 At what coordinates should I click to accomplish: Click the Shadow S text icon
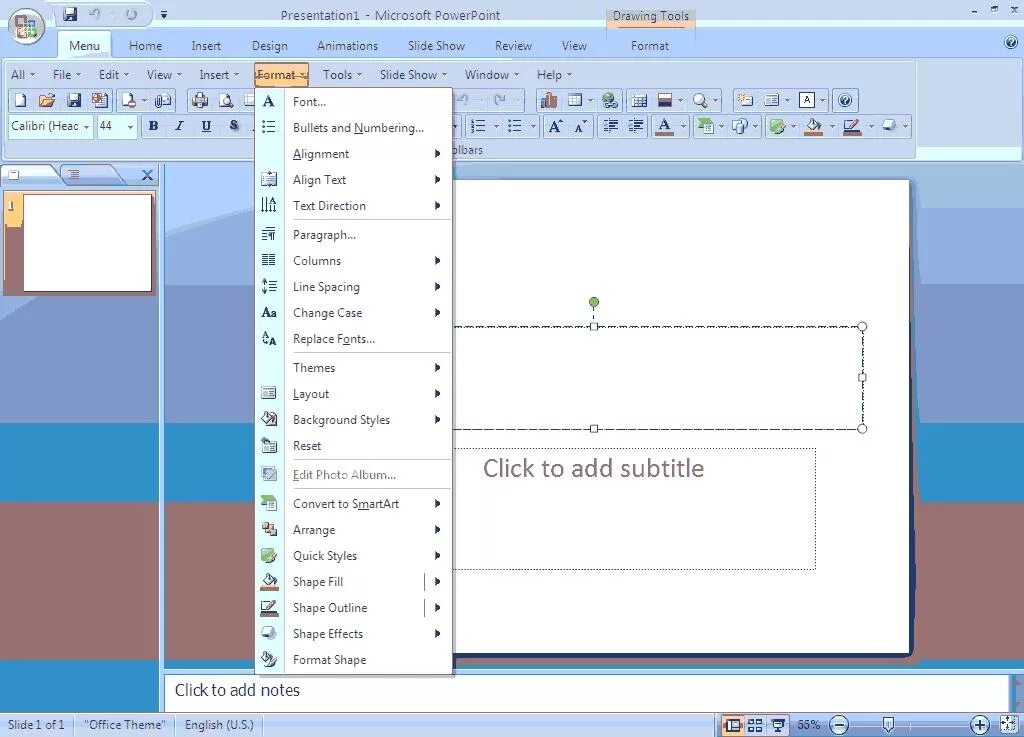click(234, 126)
